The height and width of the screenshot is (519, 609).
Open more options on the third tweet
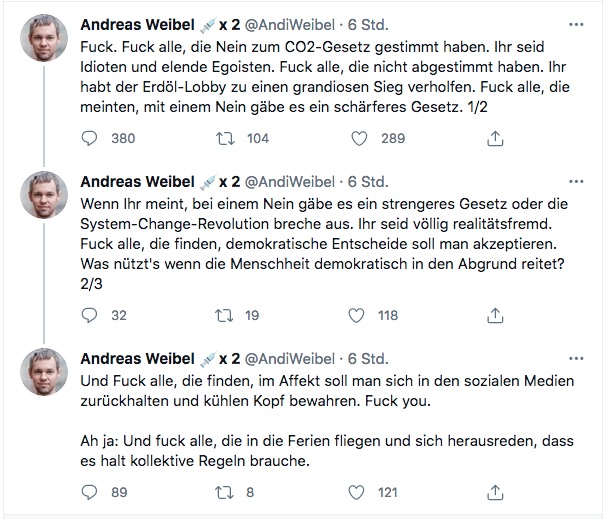point(575,358)
